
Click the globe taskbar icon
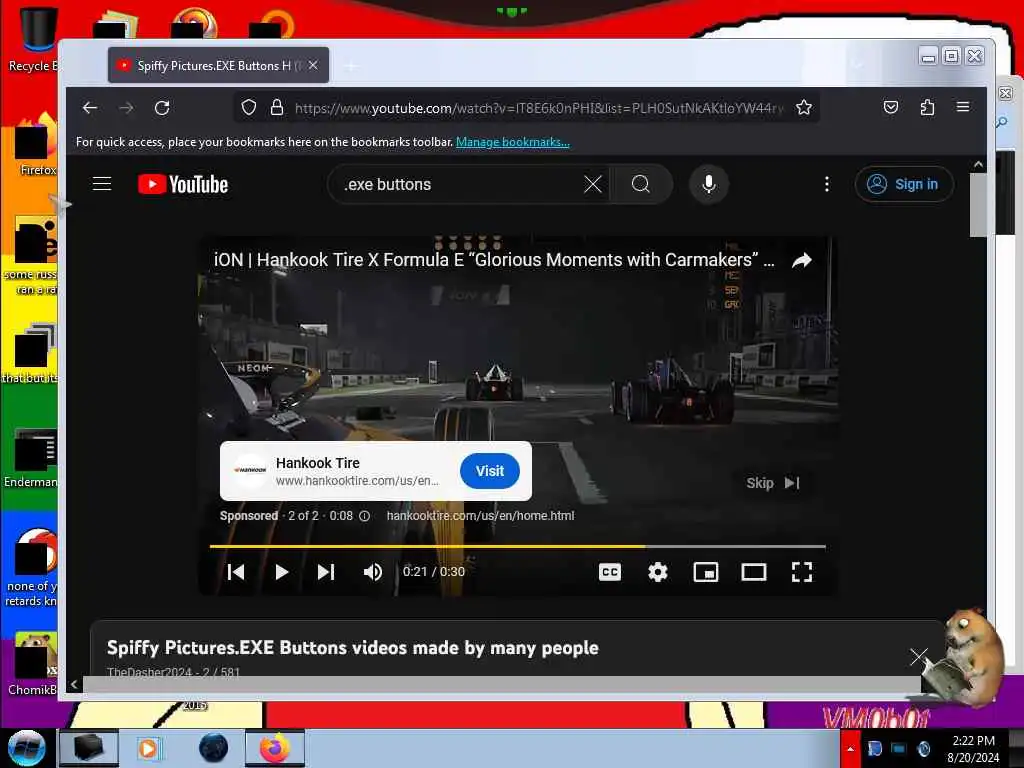pyautogui.click(x=214, y=748)
